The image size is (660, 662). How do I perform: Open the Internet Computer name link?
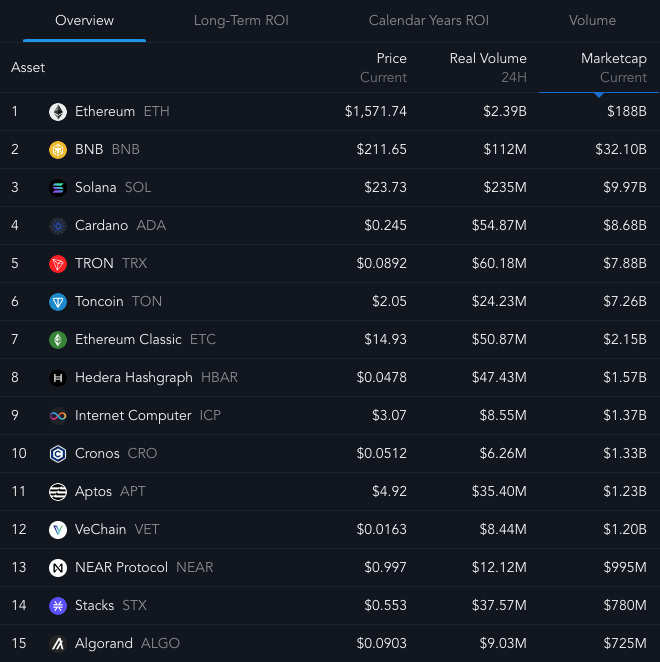[x=133, y=415]
